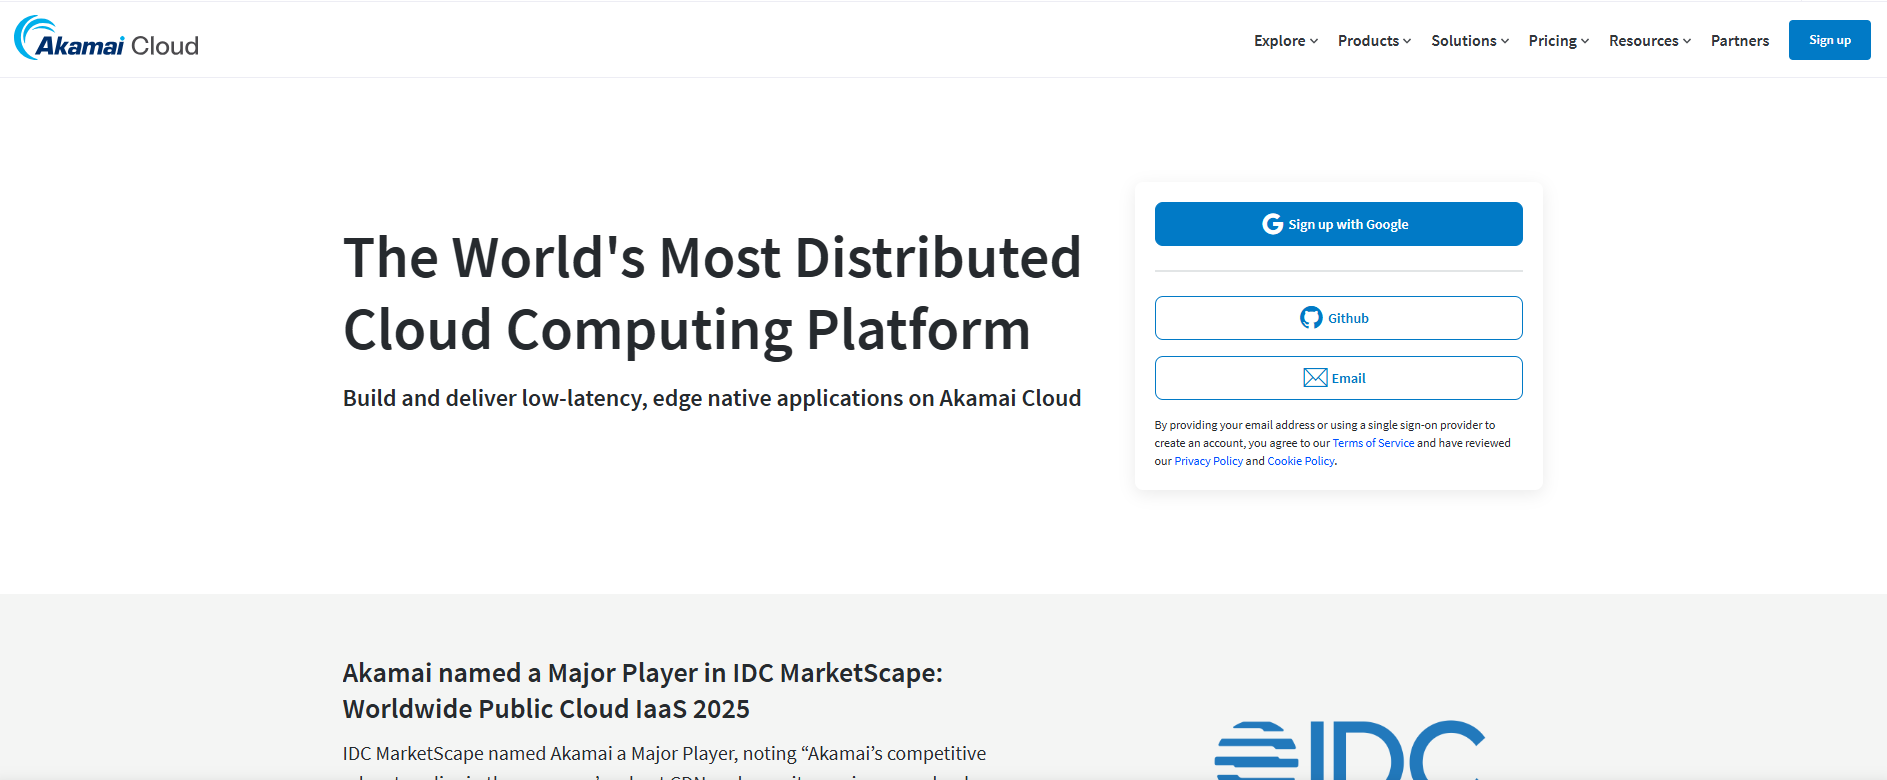
Task: Click the GitHub octocat icon
Action: [1311, 318]
